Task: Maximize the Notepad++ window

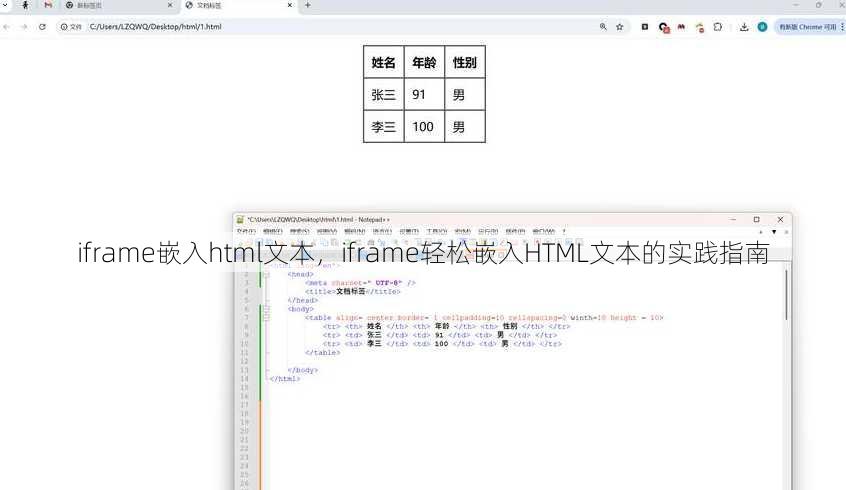Action: coord(756,220)
